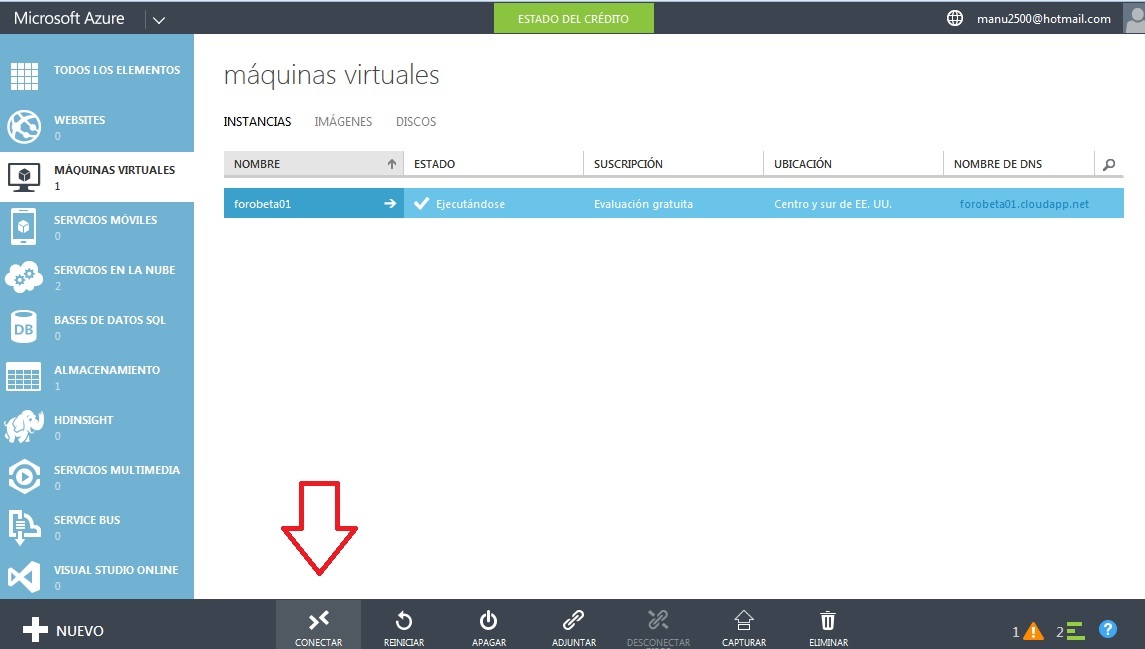This screenshot has height=649, width=1145.
Task: Click the Reiniciar restart icon
Action: 404,621
